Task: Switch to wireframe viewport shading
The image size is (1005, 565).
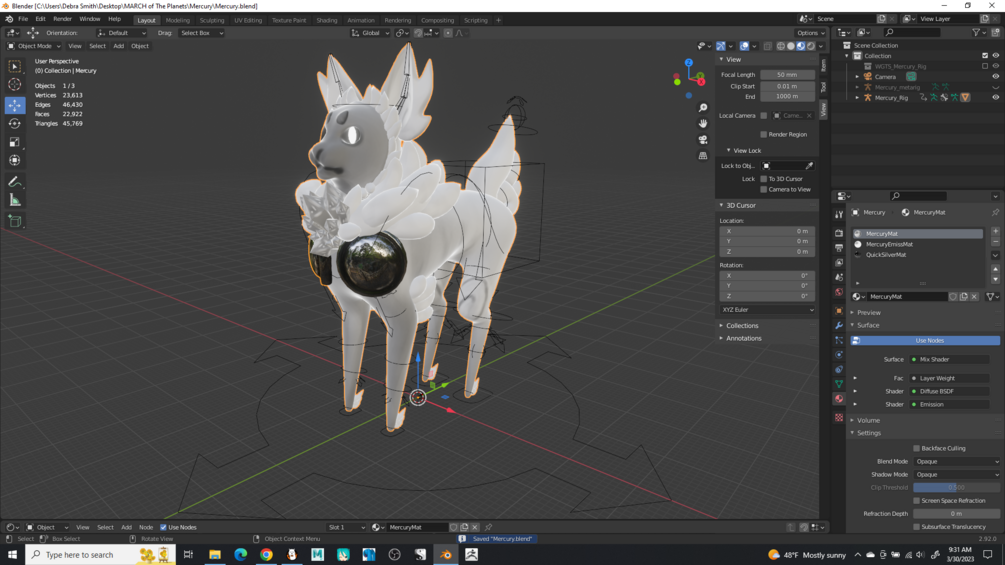Action: [781, 46]
